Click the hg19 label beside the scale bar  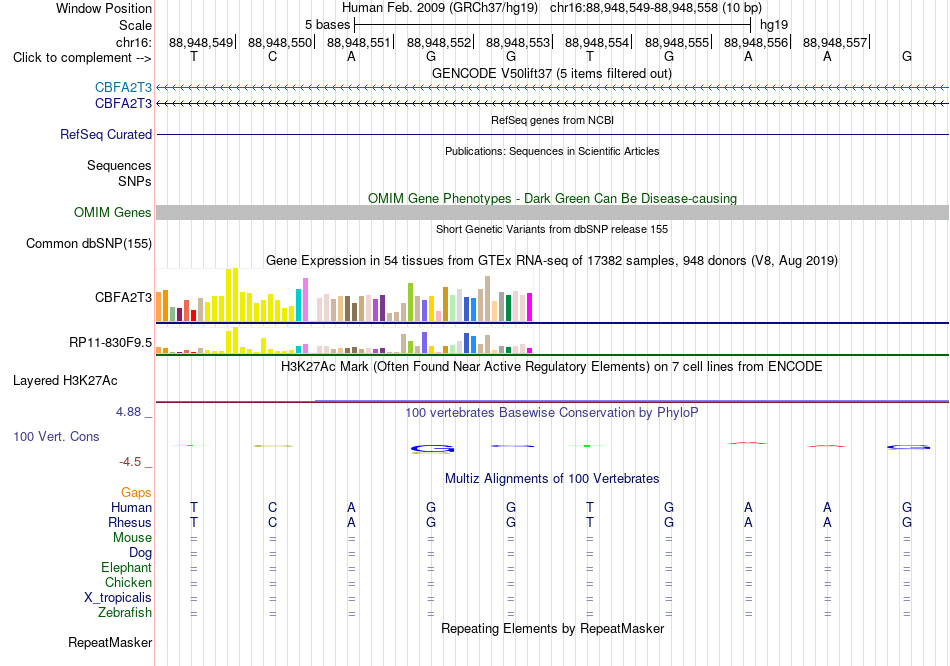tap(774, 25)
